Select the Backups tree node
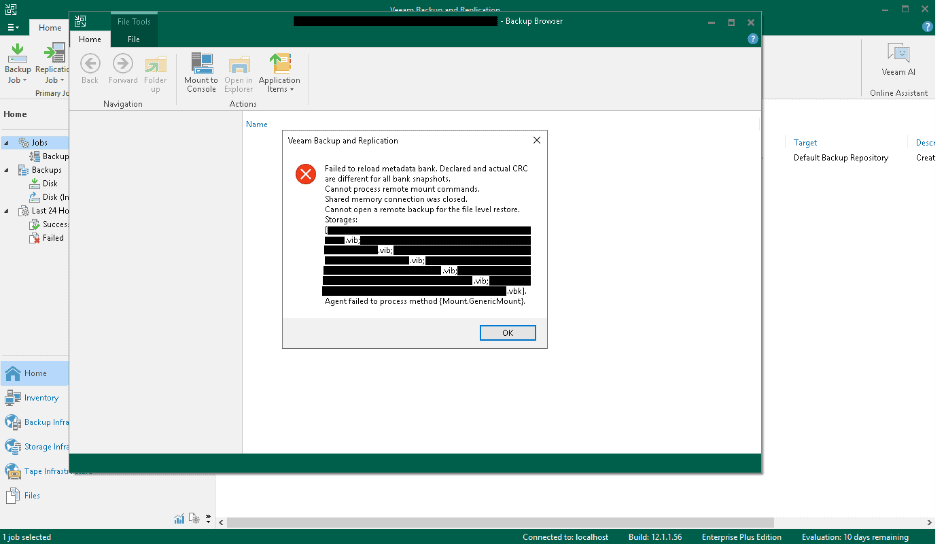This screenshot has height=544, width=936. point(46,170)
